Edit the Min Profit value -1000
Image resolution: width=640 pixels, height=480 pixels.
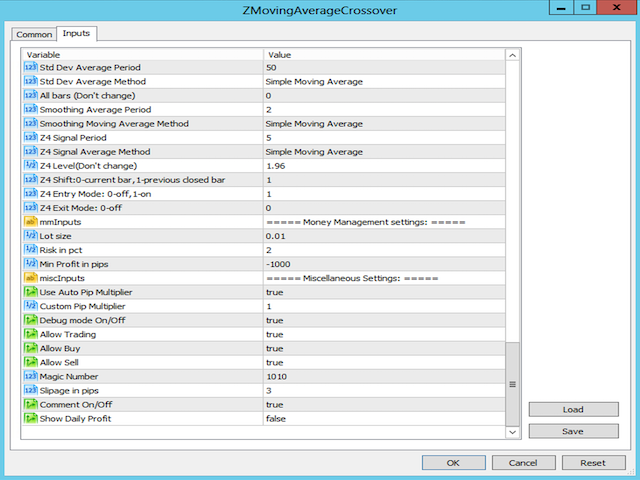tap(384, 264)
